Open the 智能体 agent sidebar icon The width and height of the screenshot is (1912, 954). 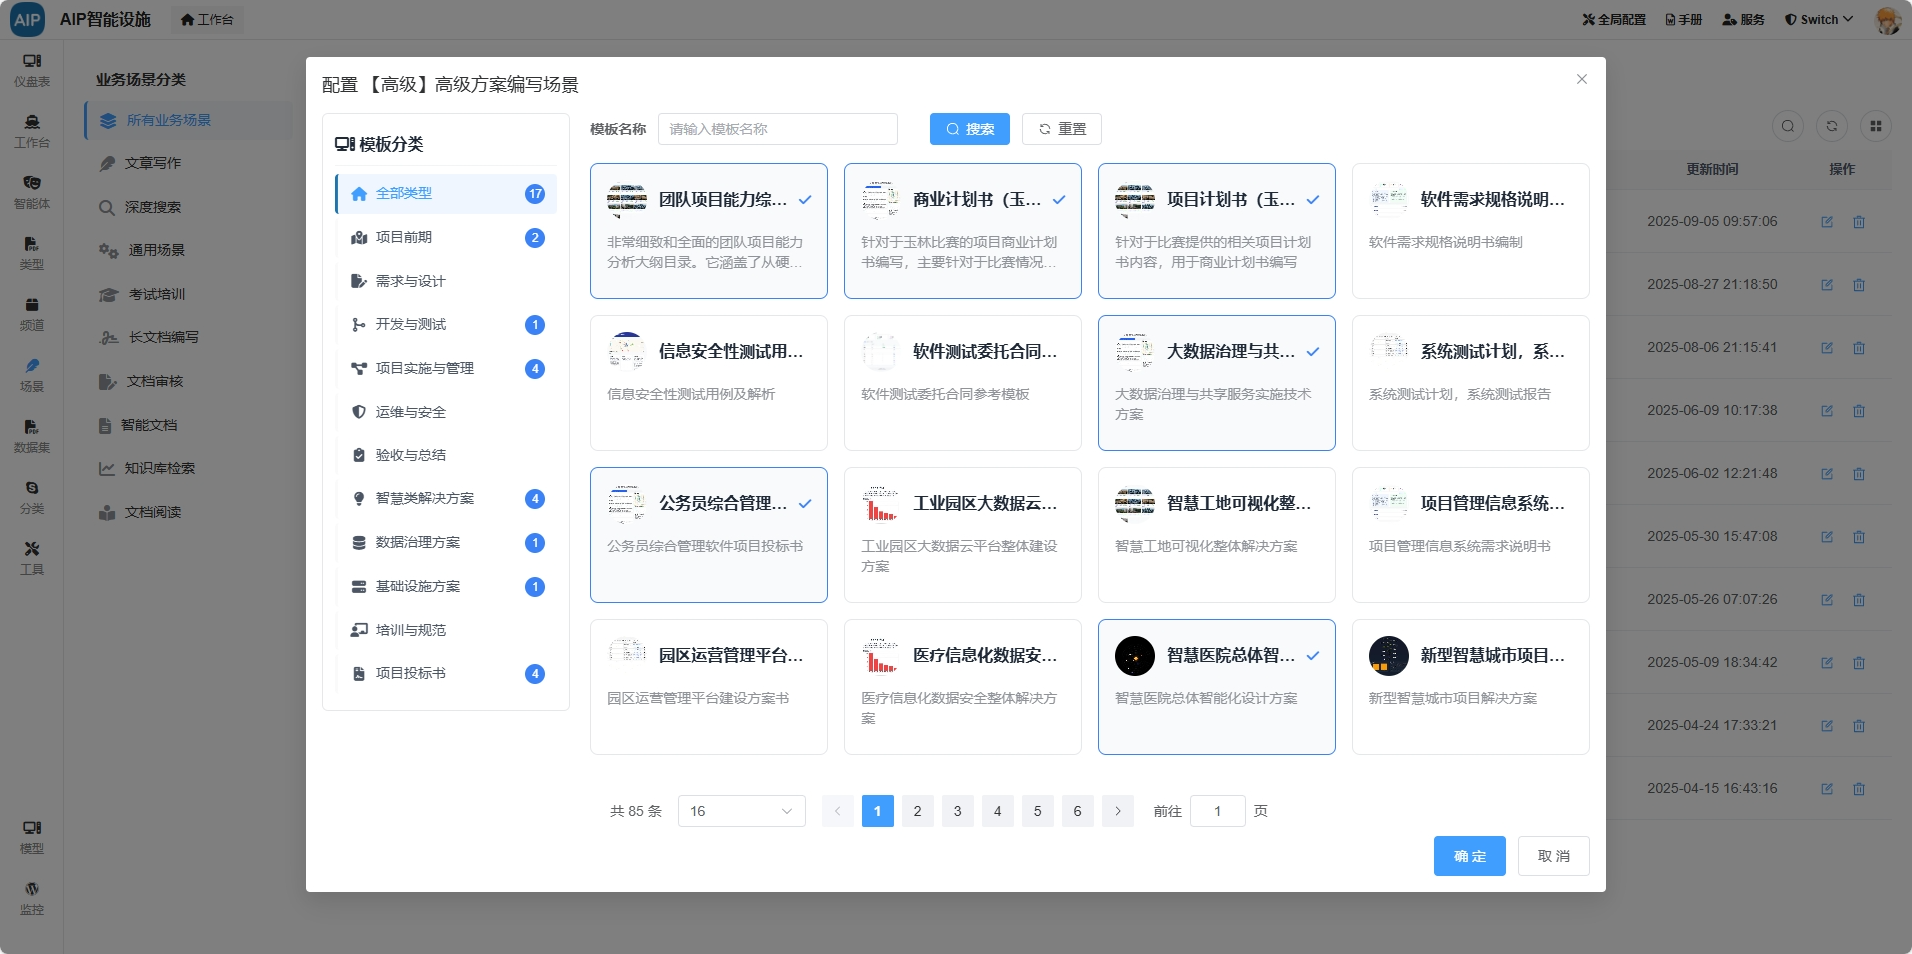click(x=32, y=192)
